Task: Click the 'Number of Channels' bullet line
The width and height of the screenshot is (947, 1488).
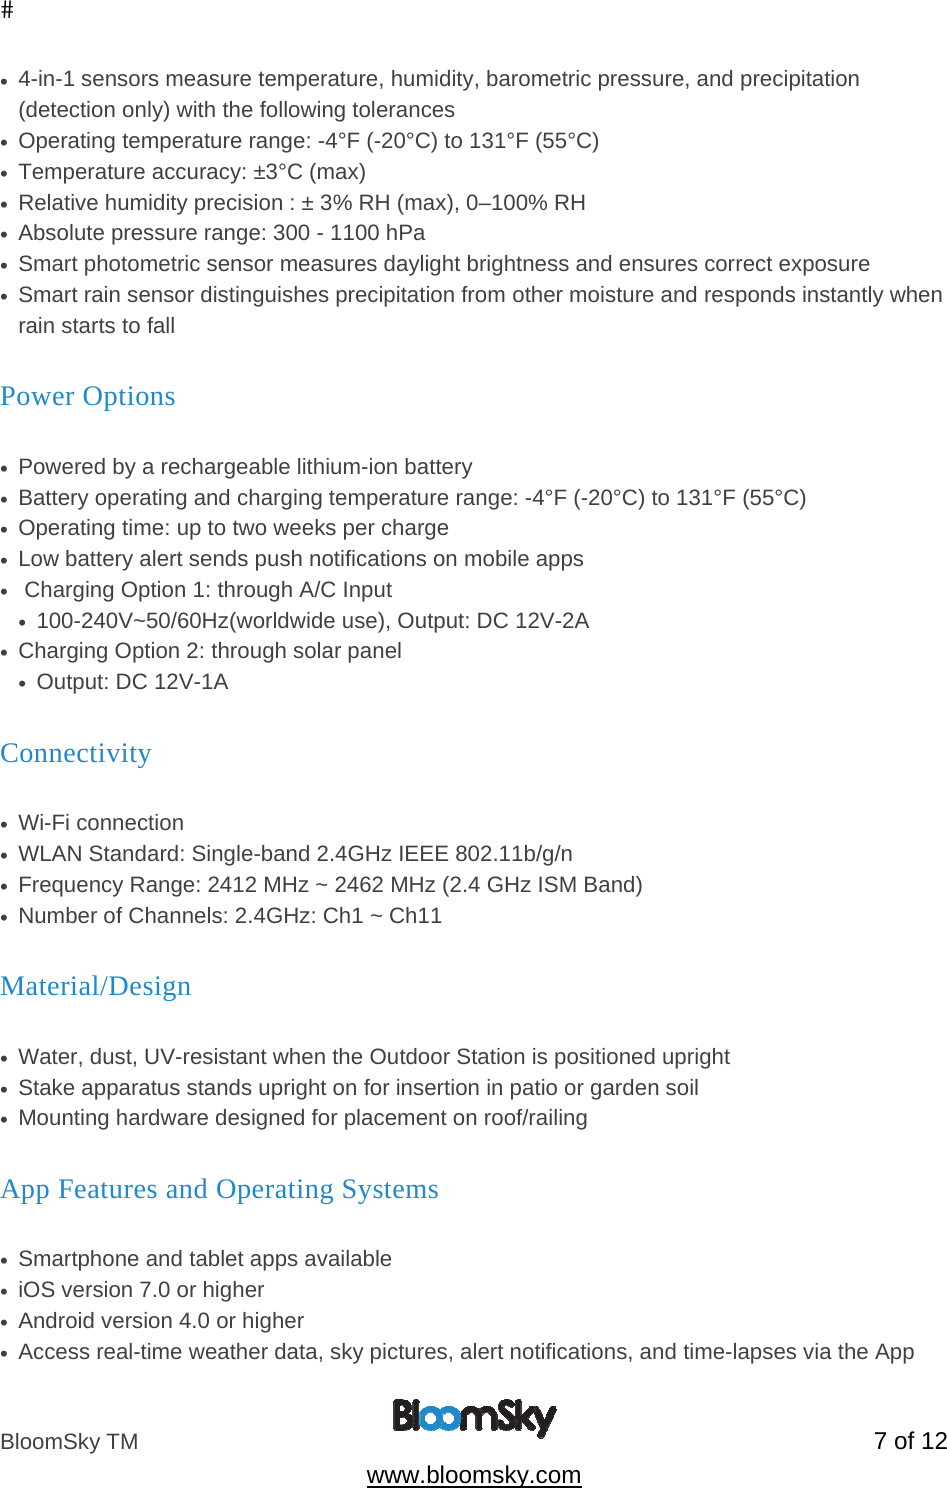Action: [x=230, y=916]
